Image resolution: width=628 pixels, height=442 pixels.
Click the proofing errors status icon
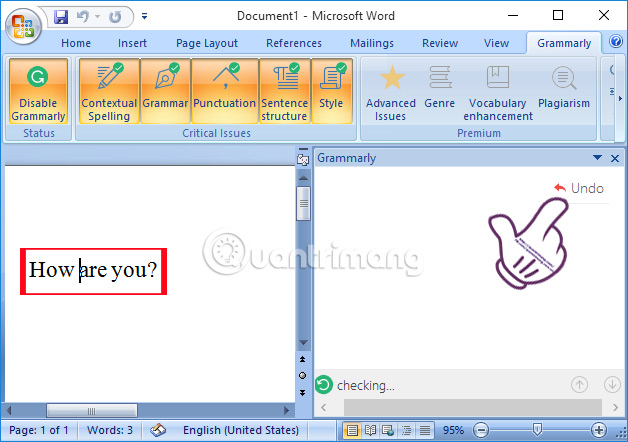pyautogui.click(x=158, y=430)
